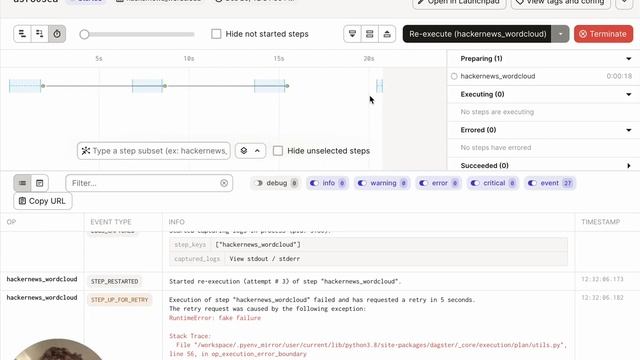Click timestamp 12:32:06.182
The width and height of the screenshot is (640, 360).
pyautogui.click(x=602, y=298)
